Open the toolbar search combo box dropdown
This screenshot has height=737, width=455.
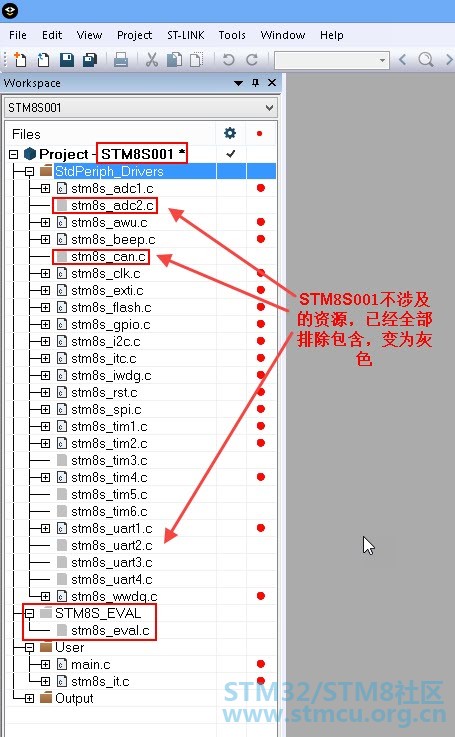tap(382, 60)
